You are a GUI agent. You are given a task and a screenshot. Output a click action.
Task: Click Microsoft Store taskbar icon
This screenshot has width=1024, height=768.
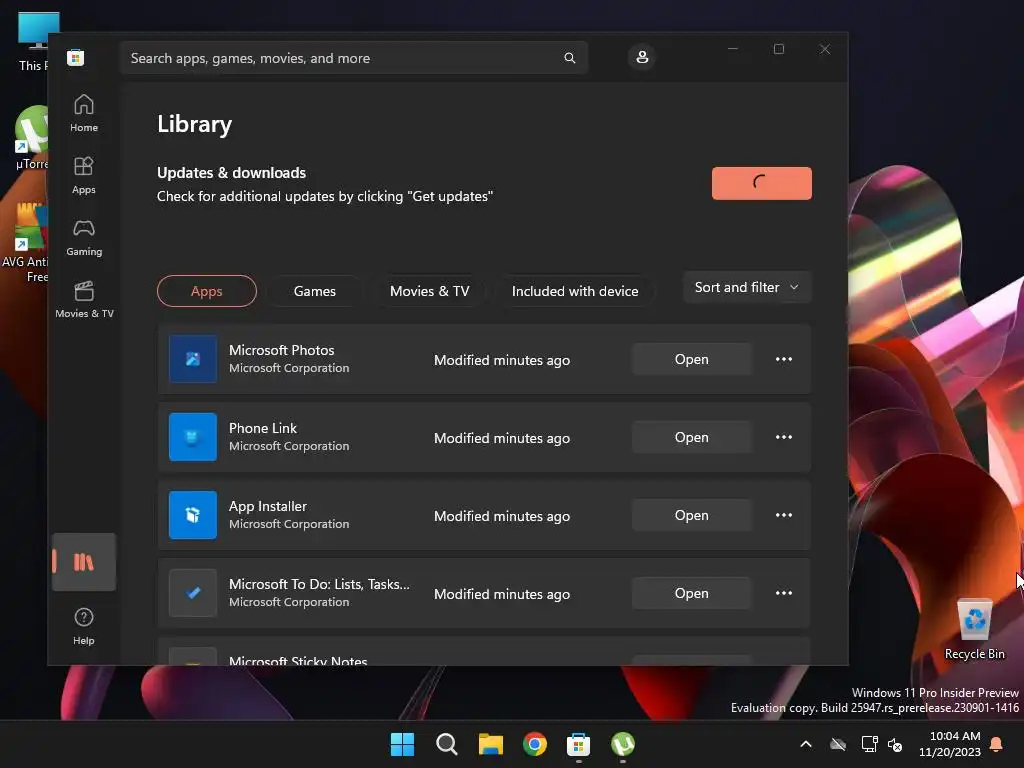[x=579, y=744]
